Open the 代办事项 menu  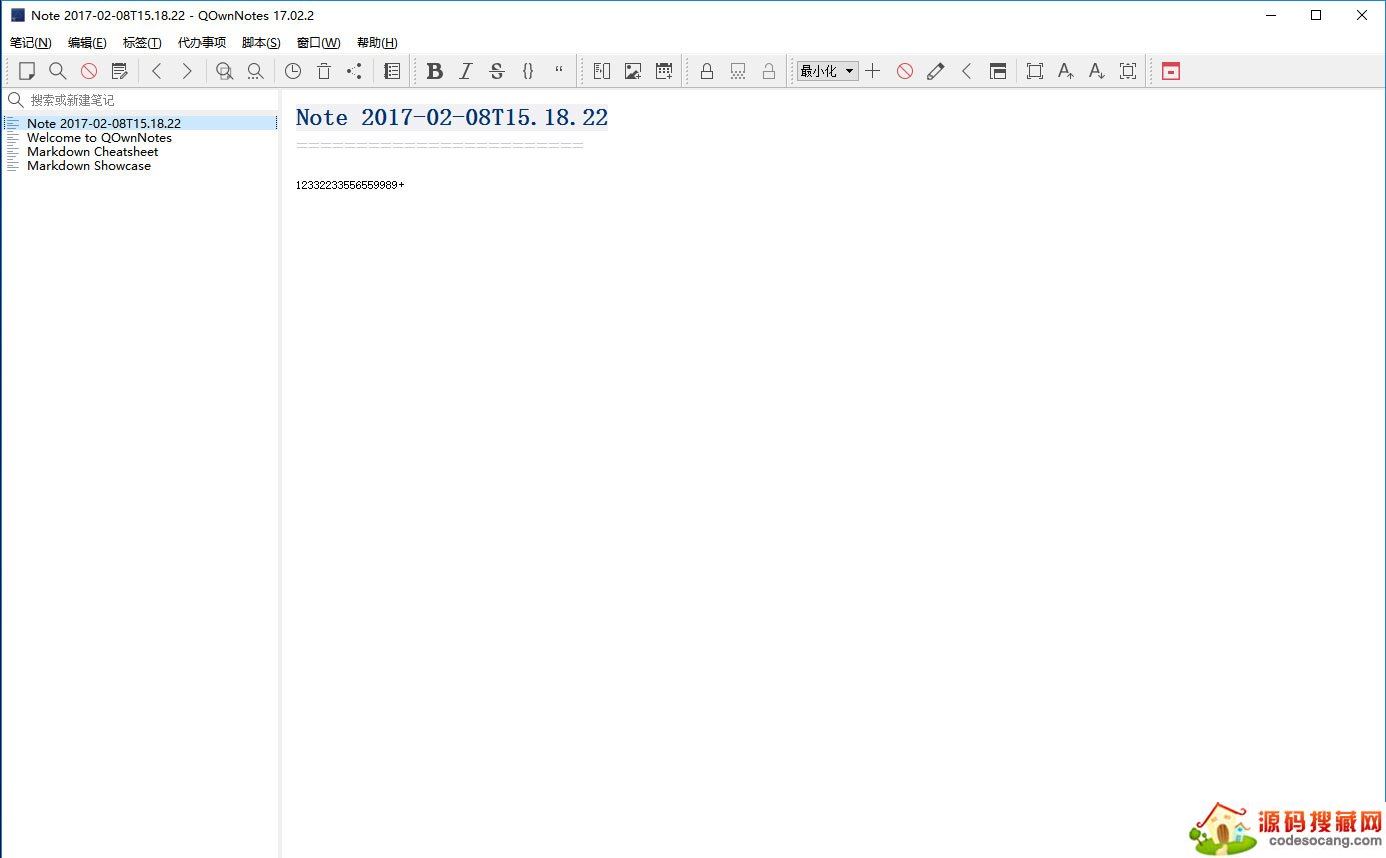(x=202, y=43)
